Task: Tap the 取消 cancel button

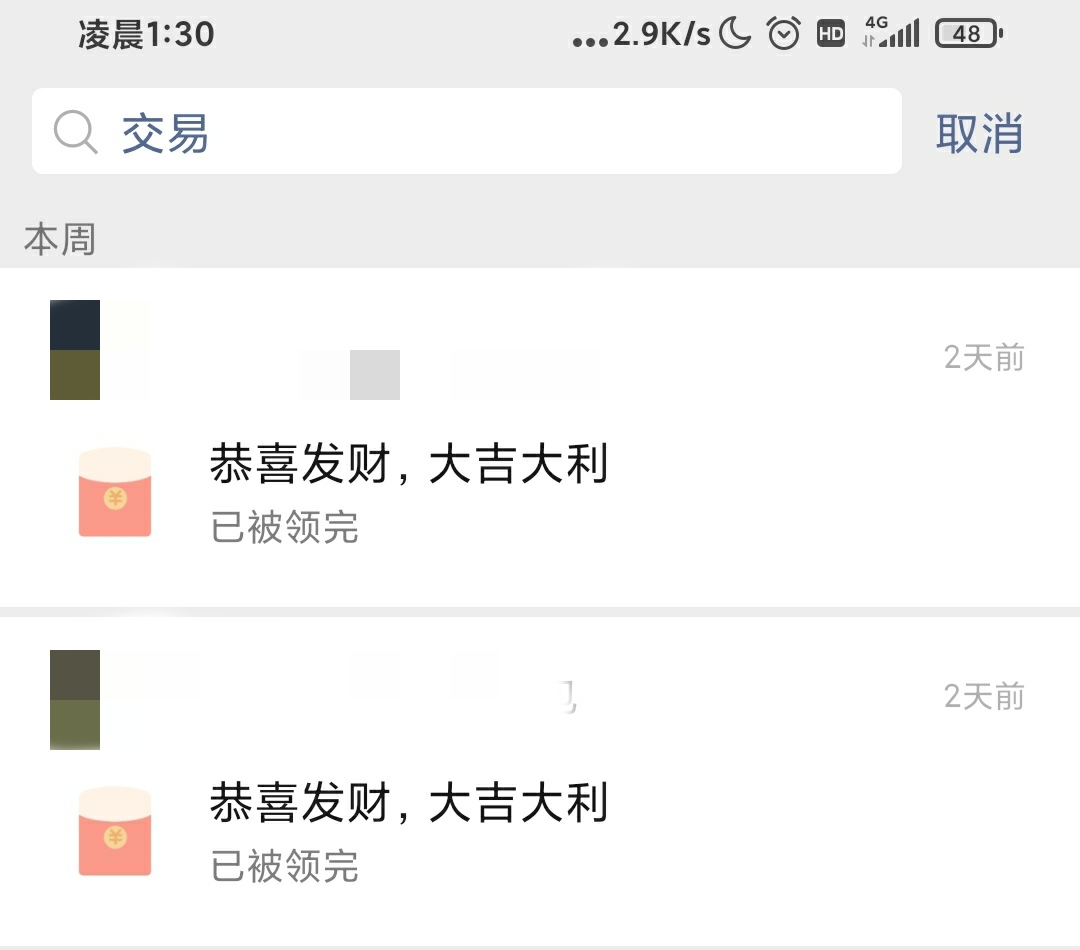Action: tap(979, 133)
